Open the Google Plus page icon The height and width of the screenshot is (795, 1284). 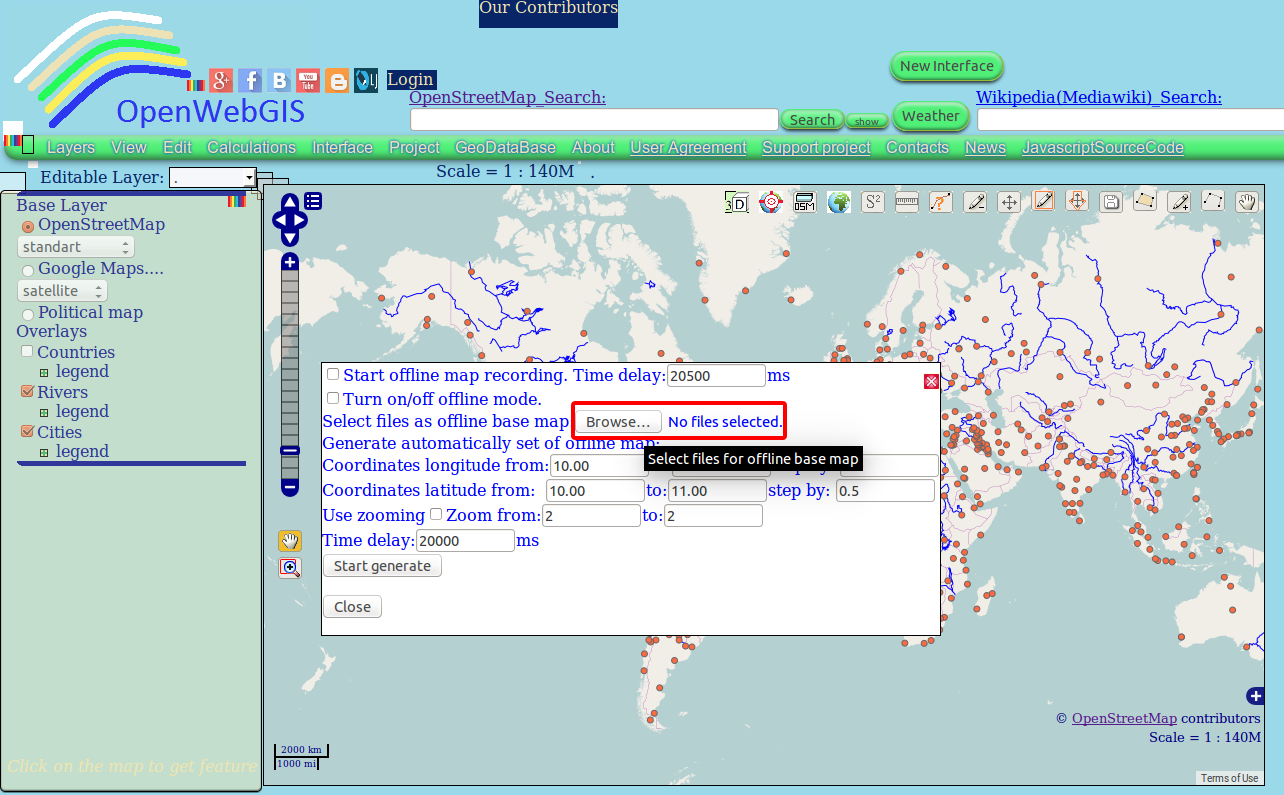tap(221, 81)
